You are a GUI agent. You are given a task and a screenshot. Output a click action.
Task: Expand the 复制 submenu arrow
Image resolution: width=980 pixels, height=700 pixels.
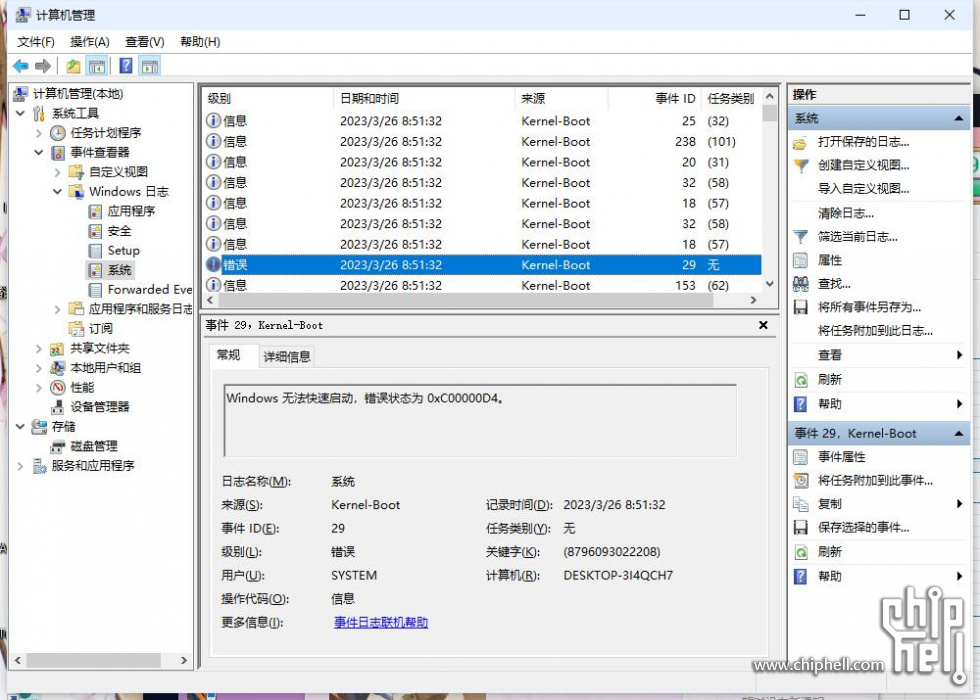[959, 504]
